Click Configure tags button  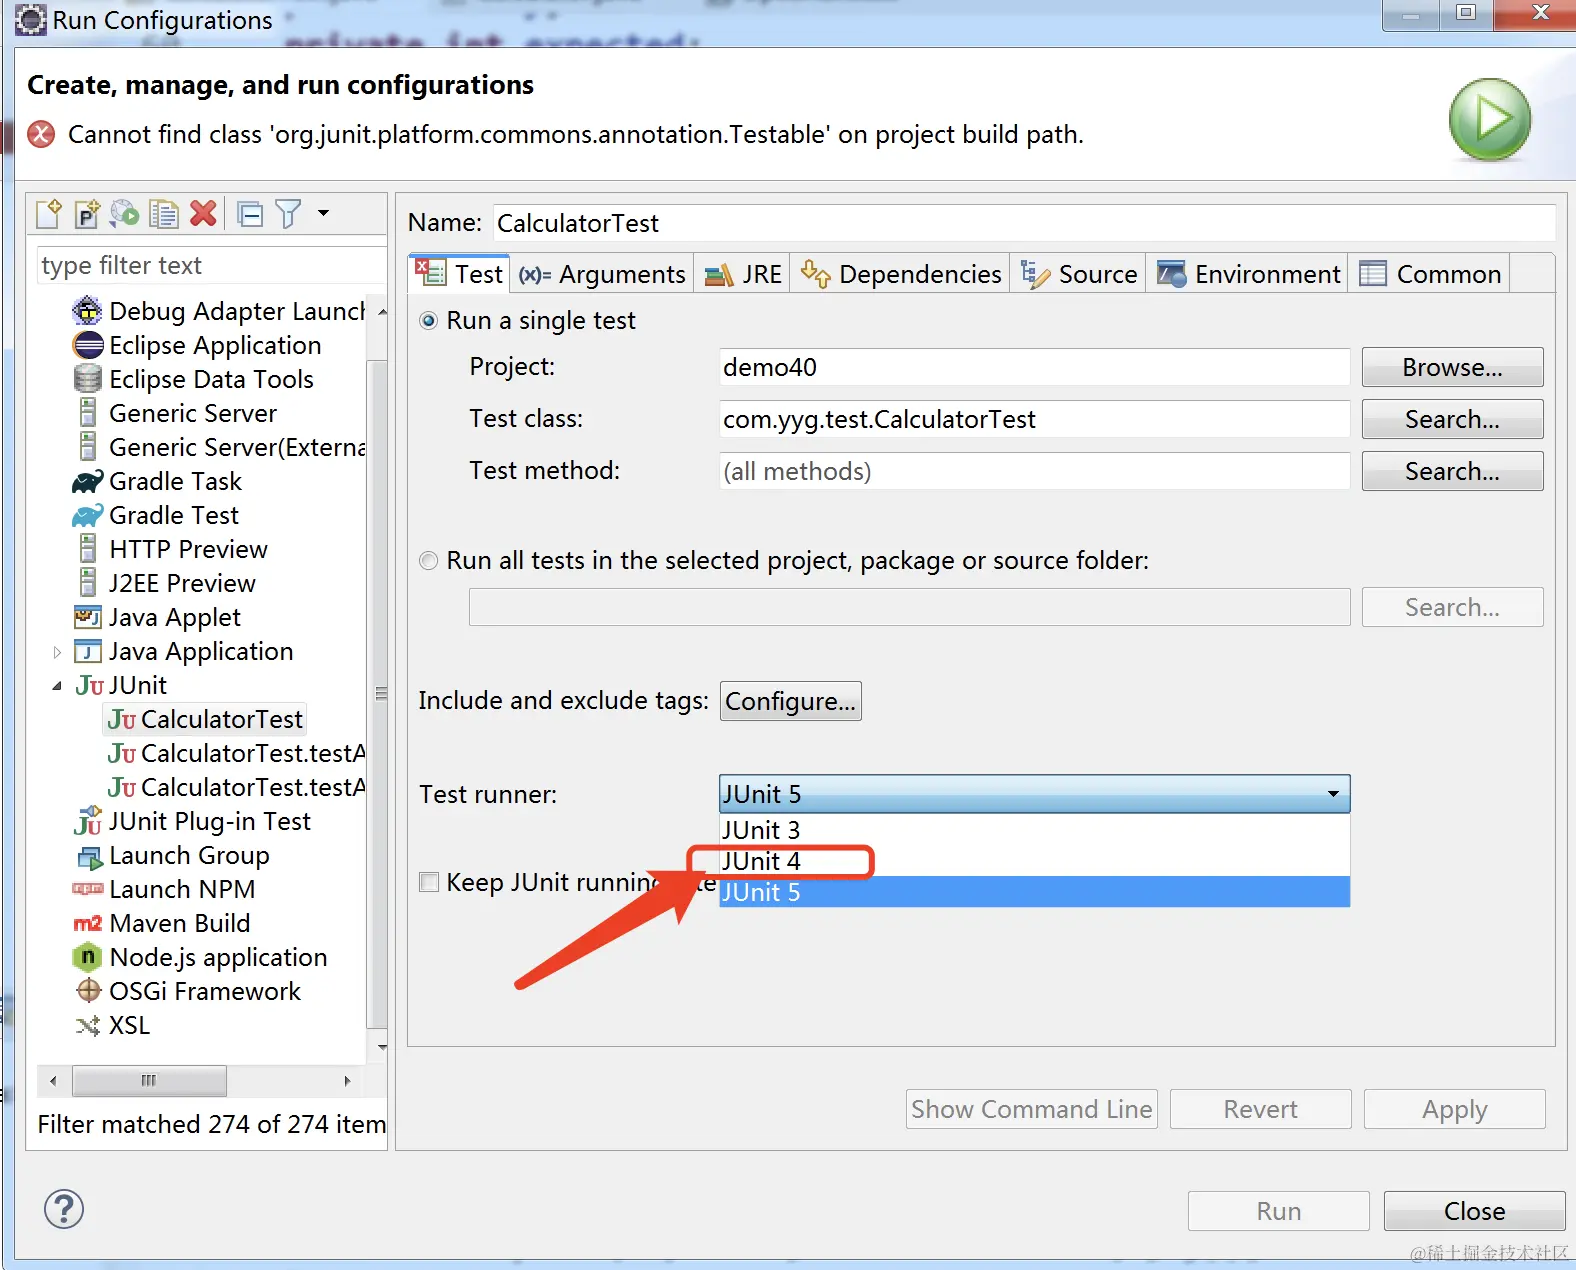(x=790, y=701)
